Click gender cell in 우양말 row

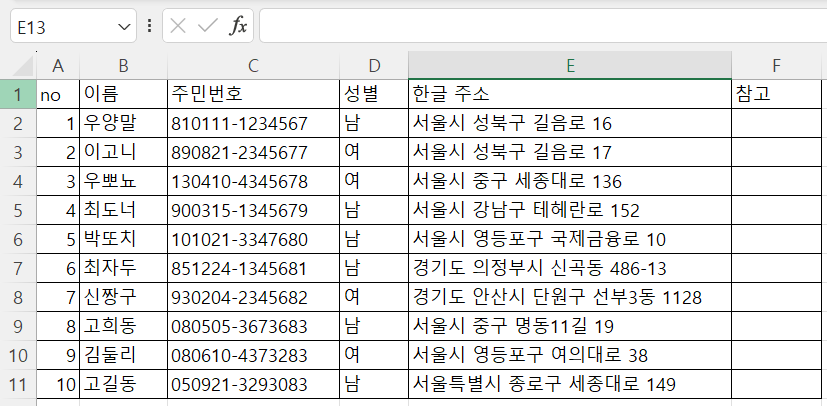pos(374,123)
